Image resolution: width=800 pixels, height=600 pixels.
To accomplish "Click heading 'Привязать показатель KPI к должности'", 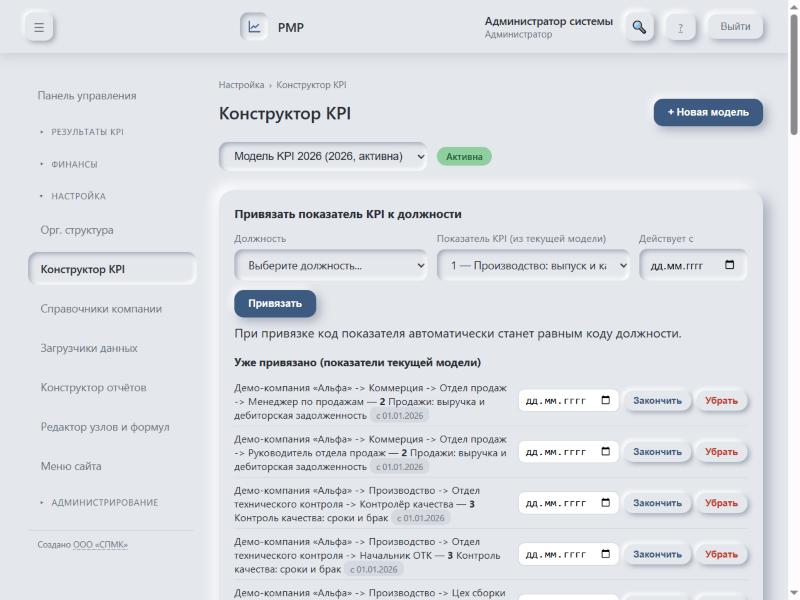I will pos(348,214).
